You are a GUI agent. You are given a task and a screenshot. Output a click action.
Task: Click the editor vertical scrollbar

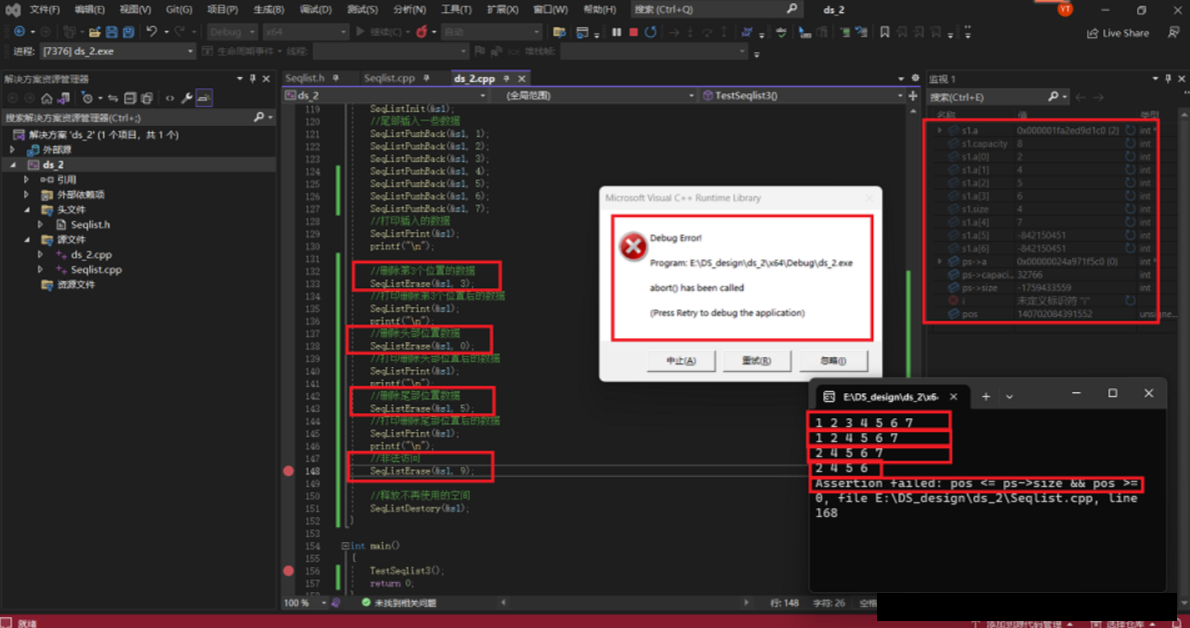[913, 349]
